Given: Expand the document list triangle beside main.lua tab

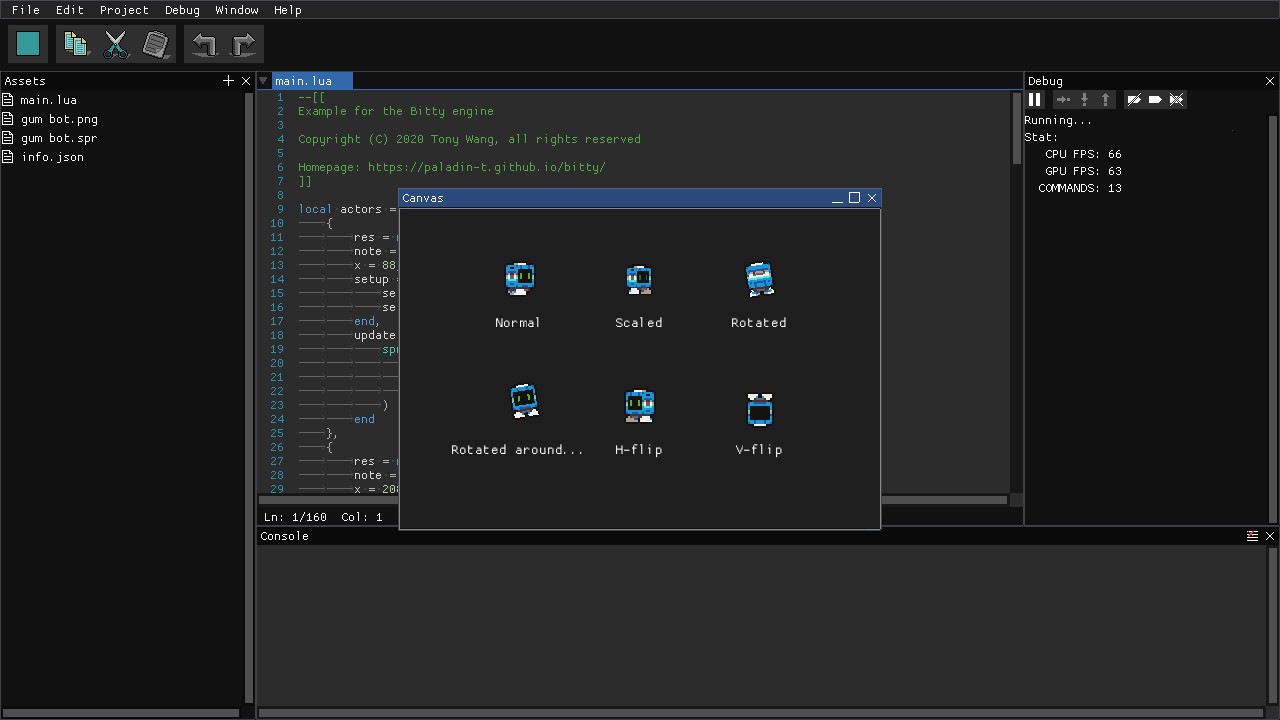Looking at the screenshot, I should coord(263,80).
